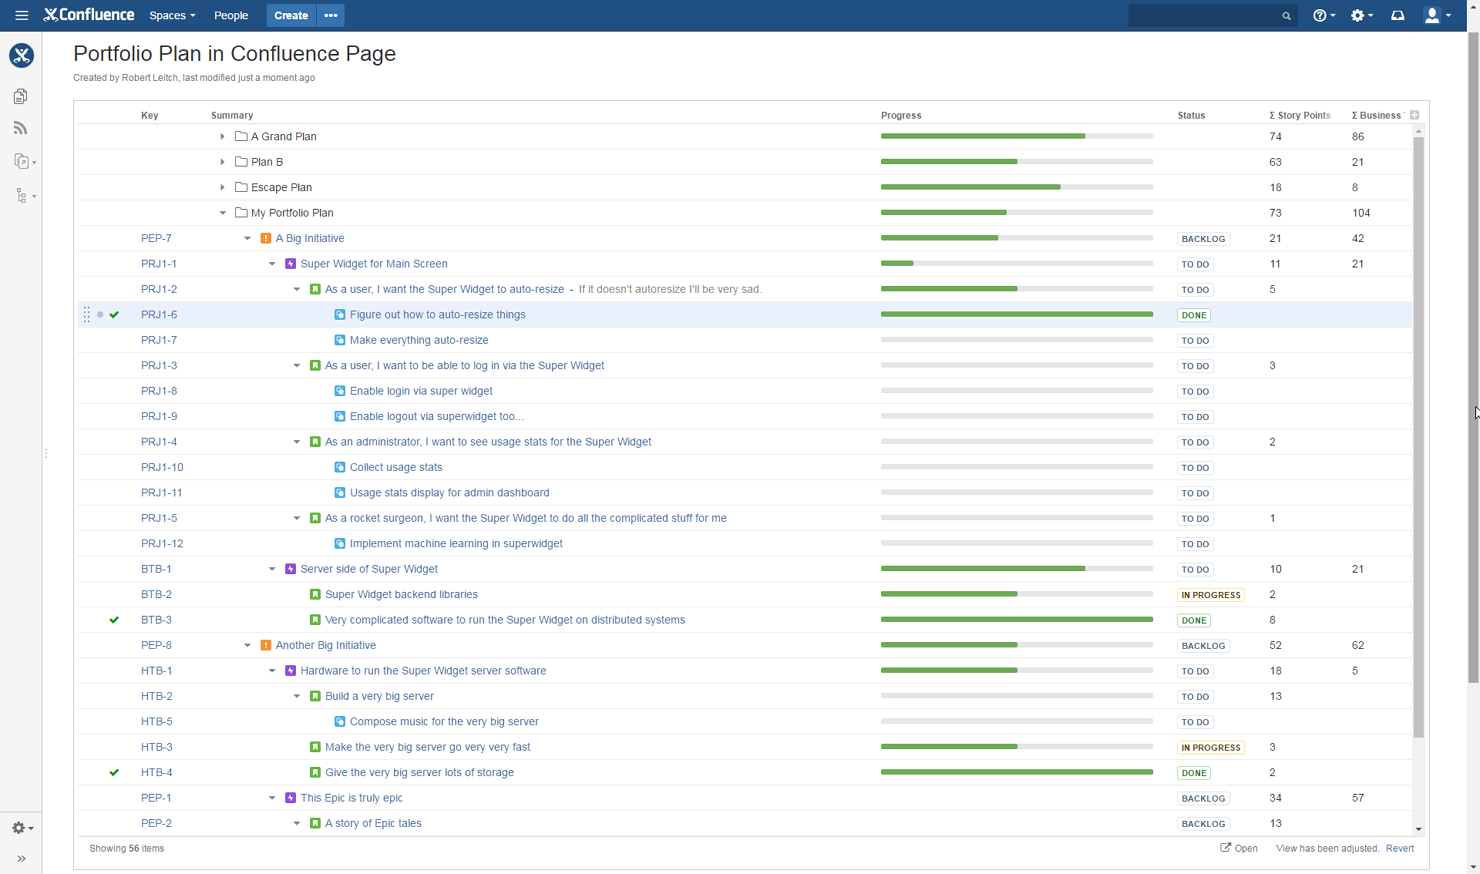
Task: Open space tools gear at sidebar bottom
Action: (x=22, y=828)
